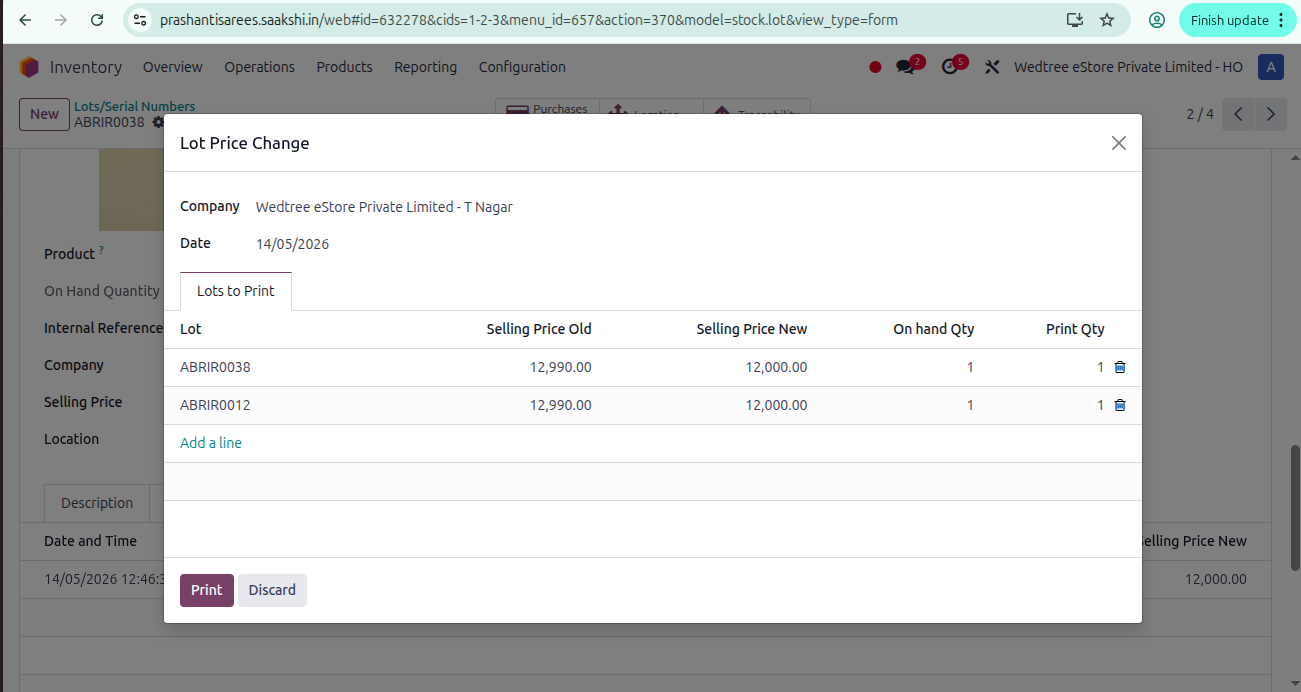The width and height of the screenshot is (1301, 692).
Task: Select the ABRIR0012 lot cell
Action: tap(215, 405)
